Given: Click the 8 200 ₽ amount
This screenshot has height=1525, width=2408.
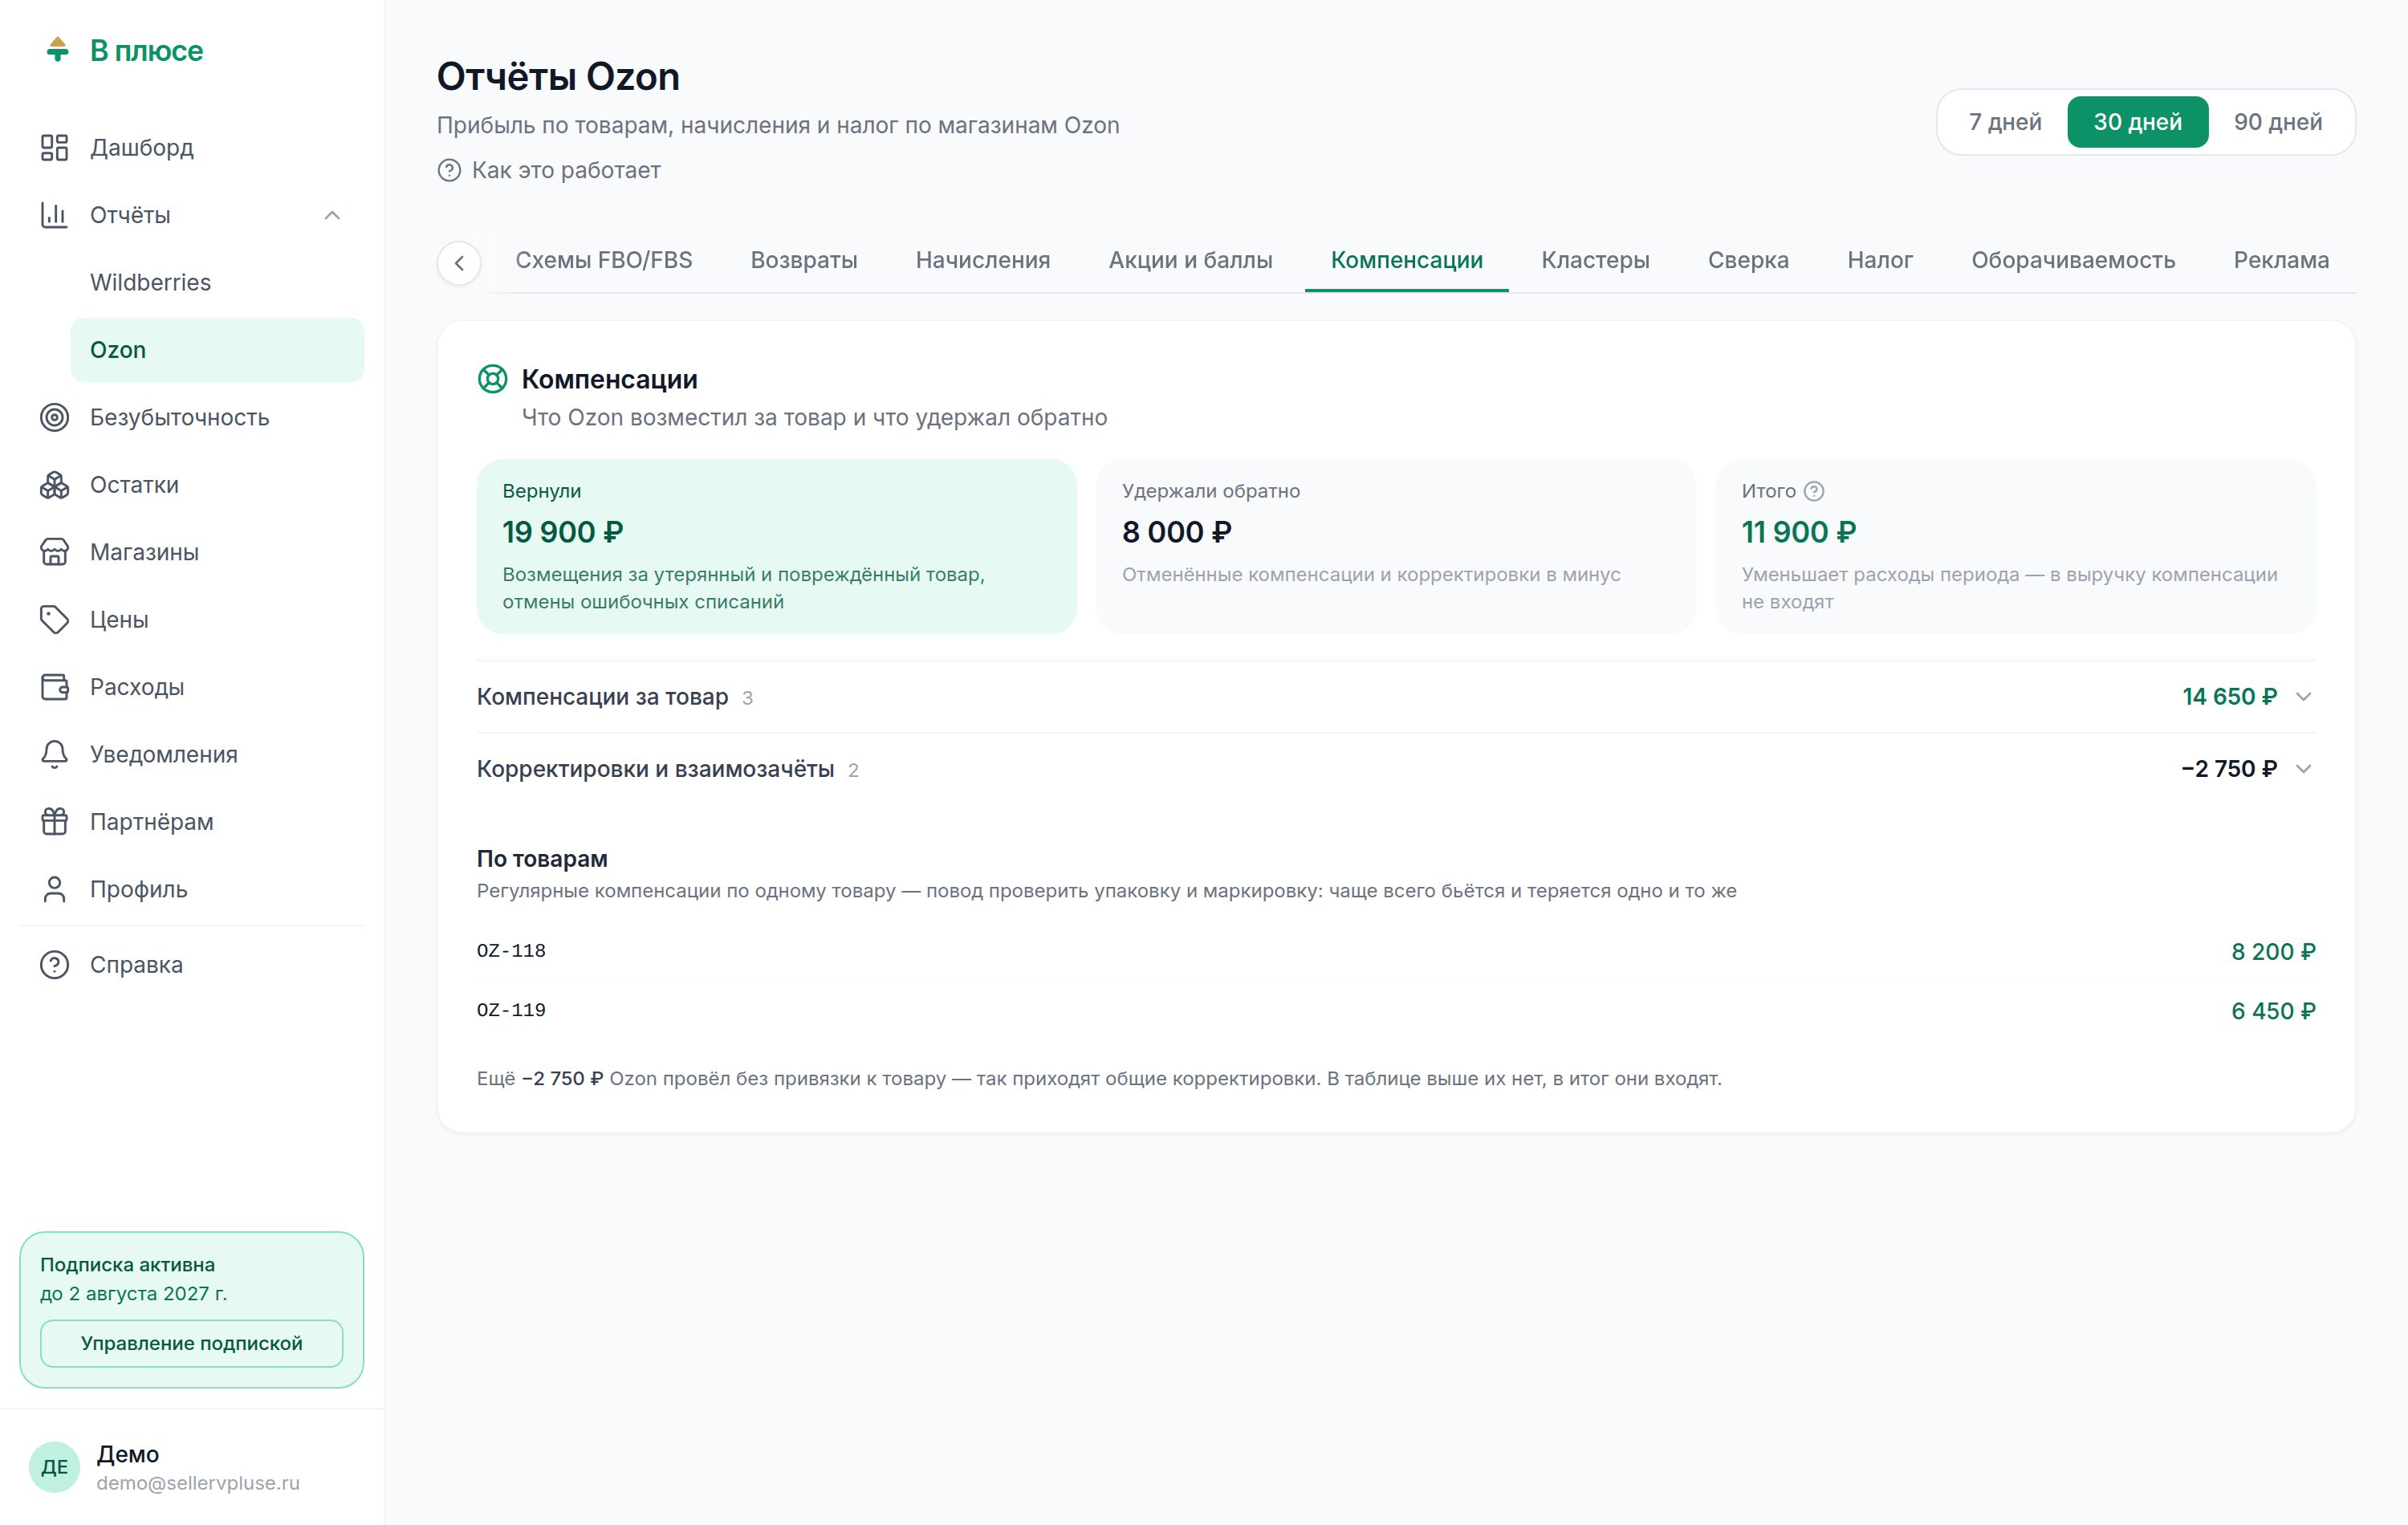Looking at the screenshot, I should click(2273, 952).
